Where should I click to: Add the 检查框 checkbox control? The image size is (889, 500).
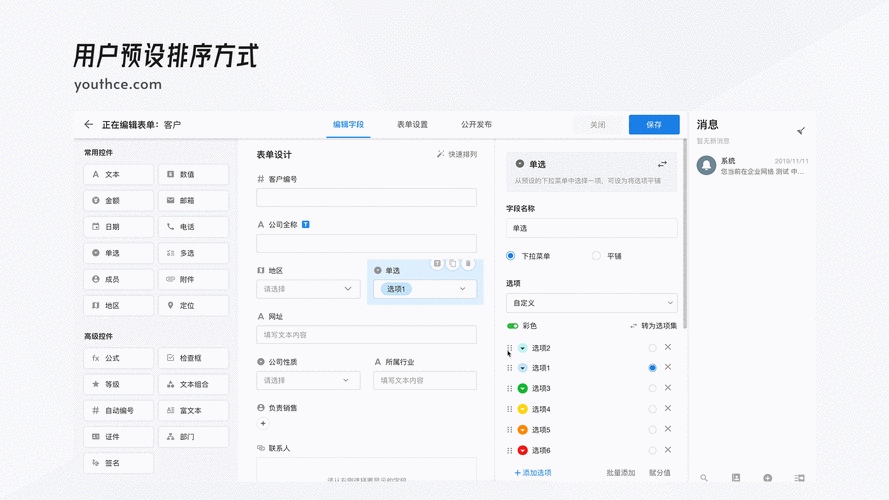(193, 358)
